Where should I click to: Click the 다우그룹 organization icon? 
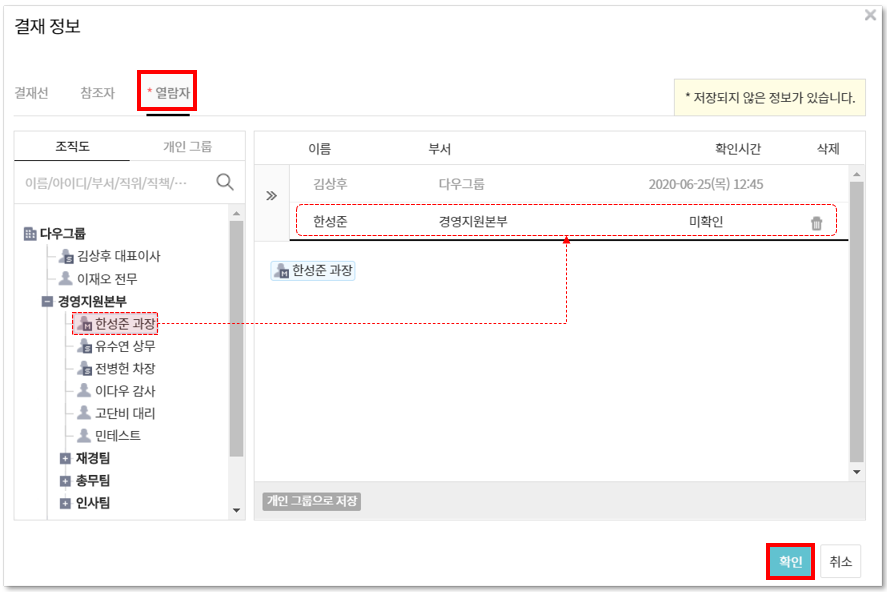pos(29,234)
